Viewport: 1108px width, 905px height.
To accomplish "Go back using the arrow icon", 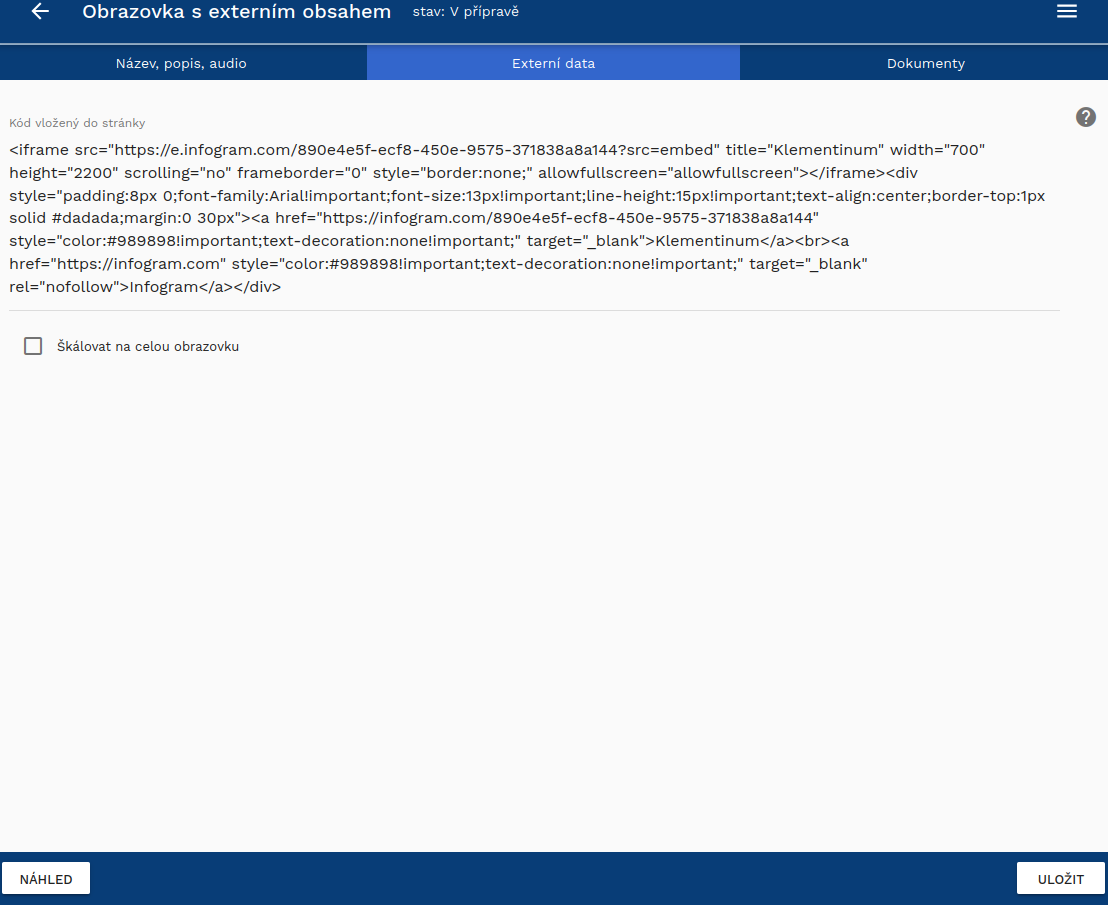I will (40, 11).
